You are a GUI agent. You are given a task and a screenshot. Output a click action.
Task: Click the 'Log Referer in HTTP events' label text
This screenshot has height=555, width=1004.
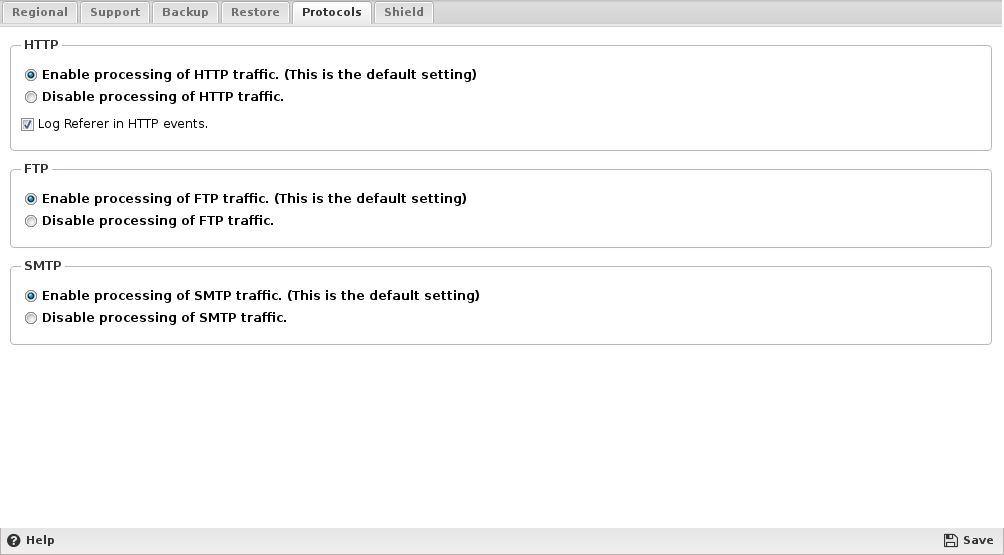[122, 124]
